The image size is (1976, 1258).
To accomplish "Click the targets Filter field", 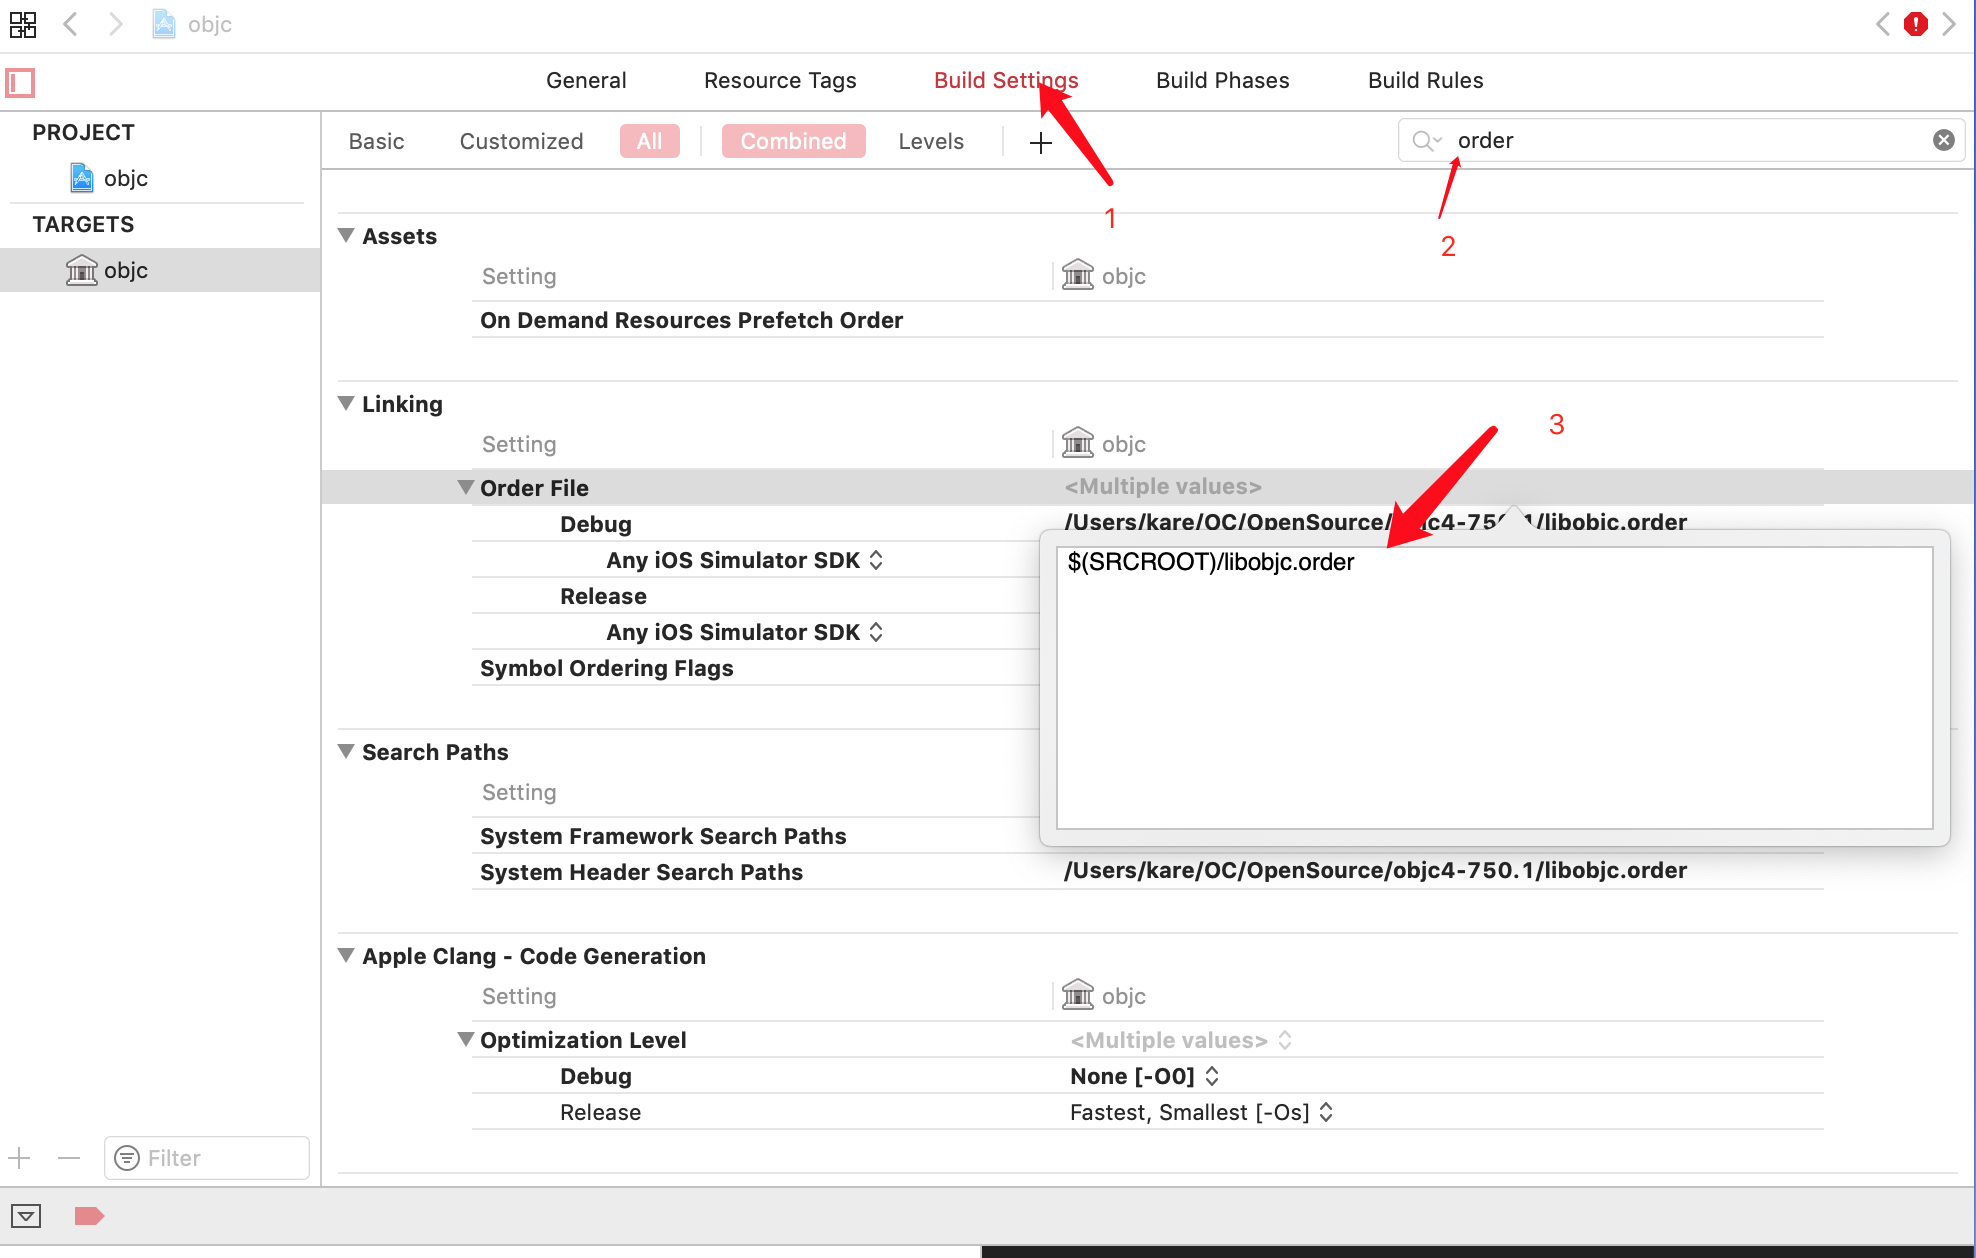I will 207,1158.
